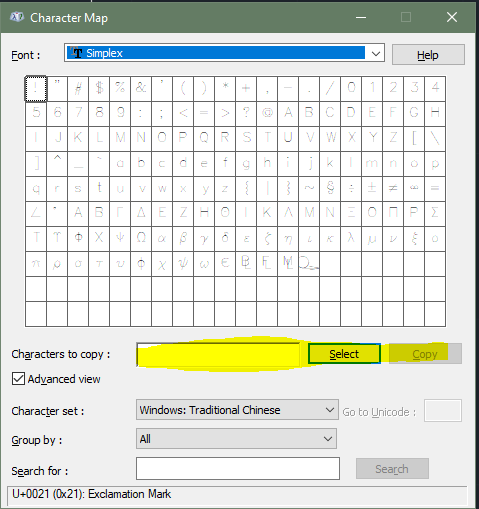Select the Greek beta β character cell

(x=183, y=239)
